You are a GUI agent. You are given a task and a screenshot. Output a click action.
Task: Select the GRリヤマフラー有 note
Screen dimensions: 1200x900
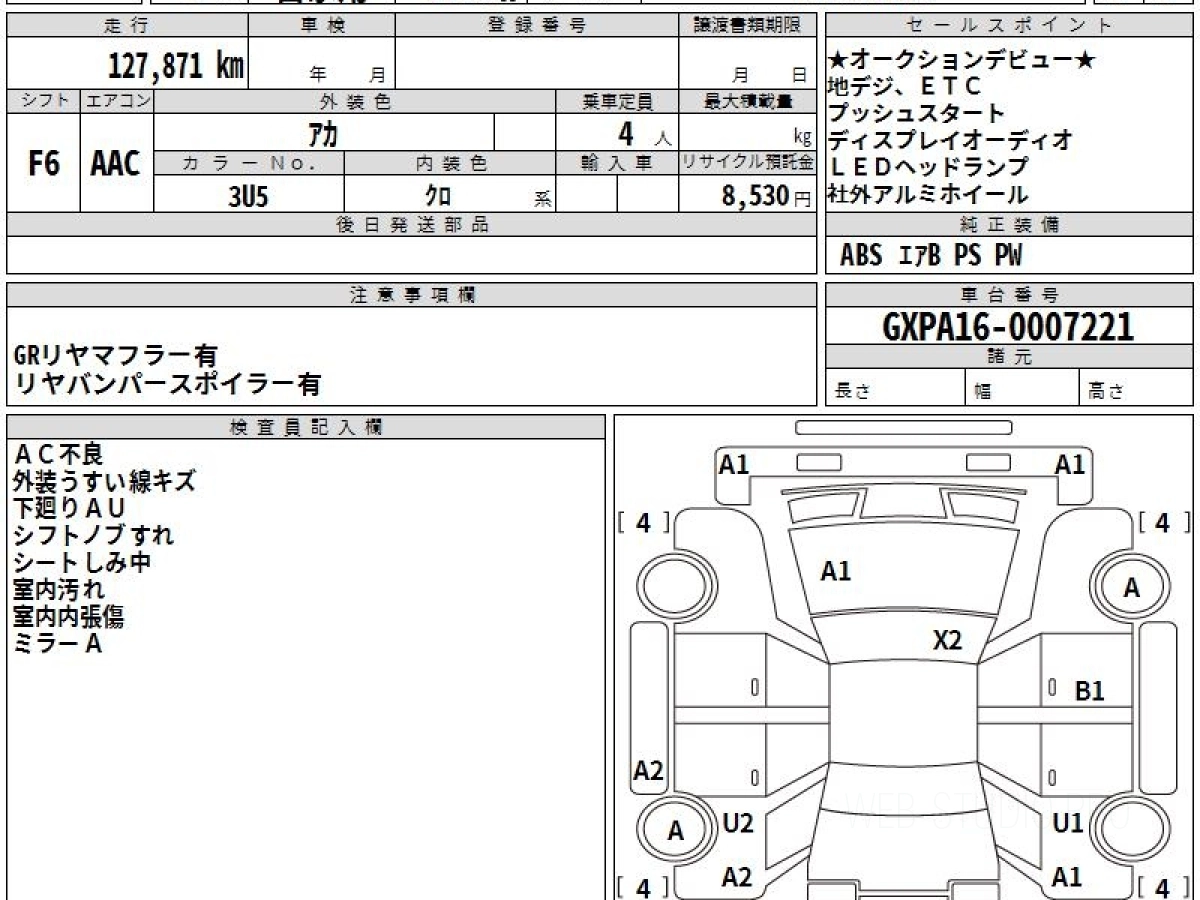116,355
